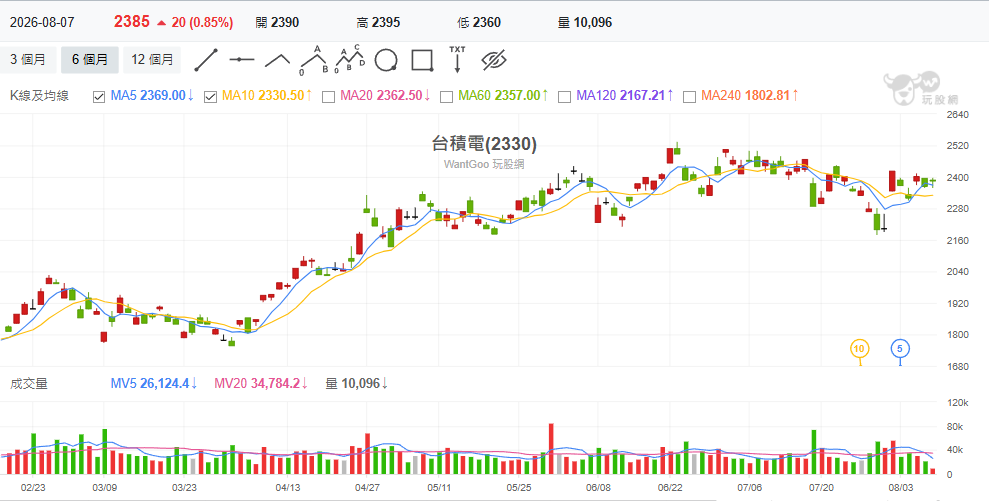Click the MA20 2362.50 label

385,96
